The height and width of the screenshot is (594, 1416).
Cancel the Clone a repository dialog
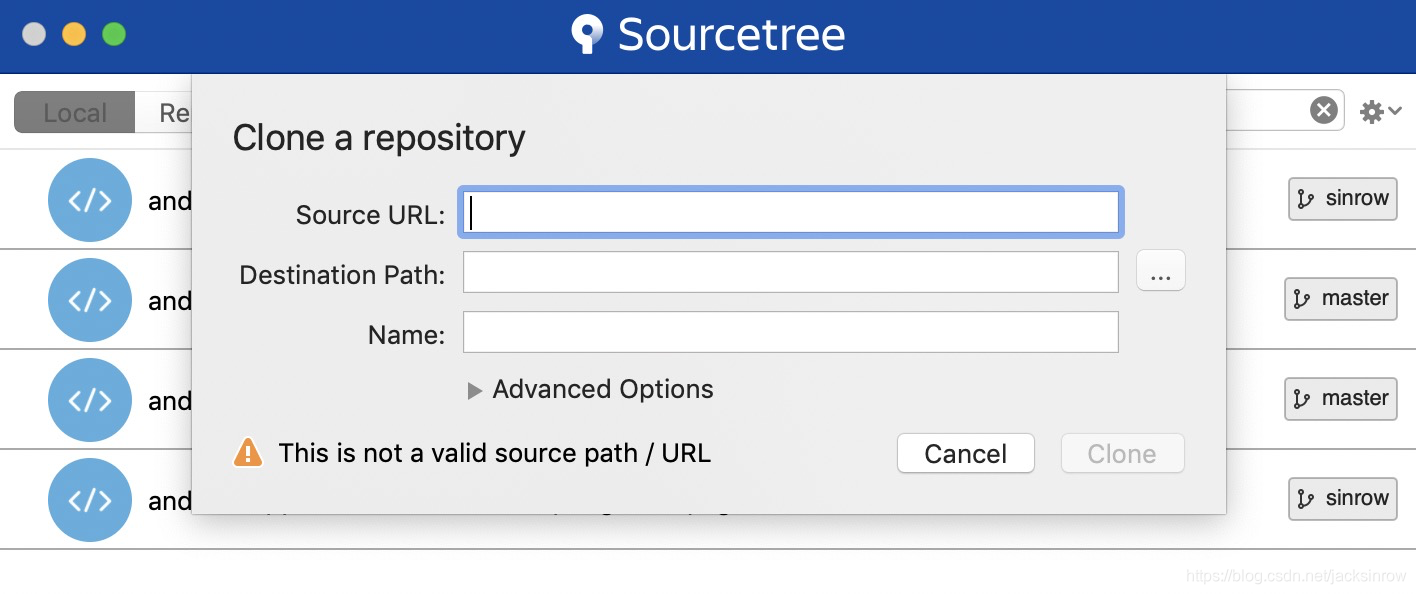(x=965, y=453)
